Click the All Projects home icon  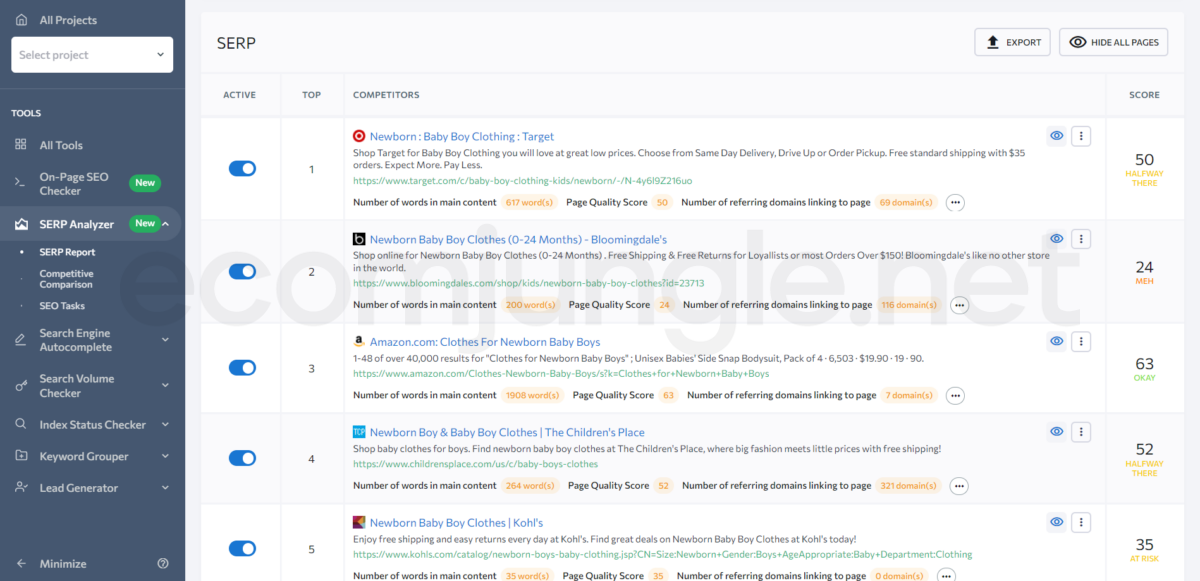click(x=21, y=20)
